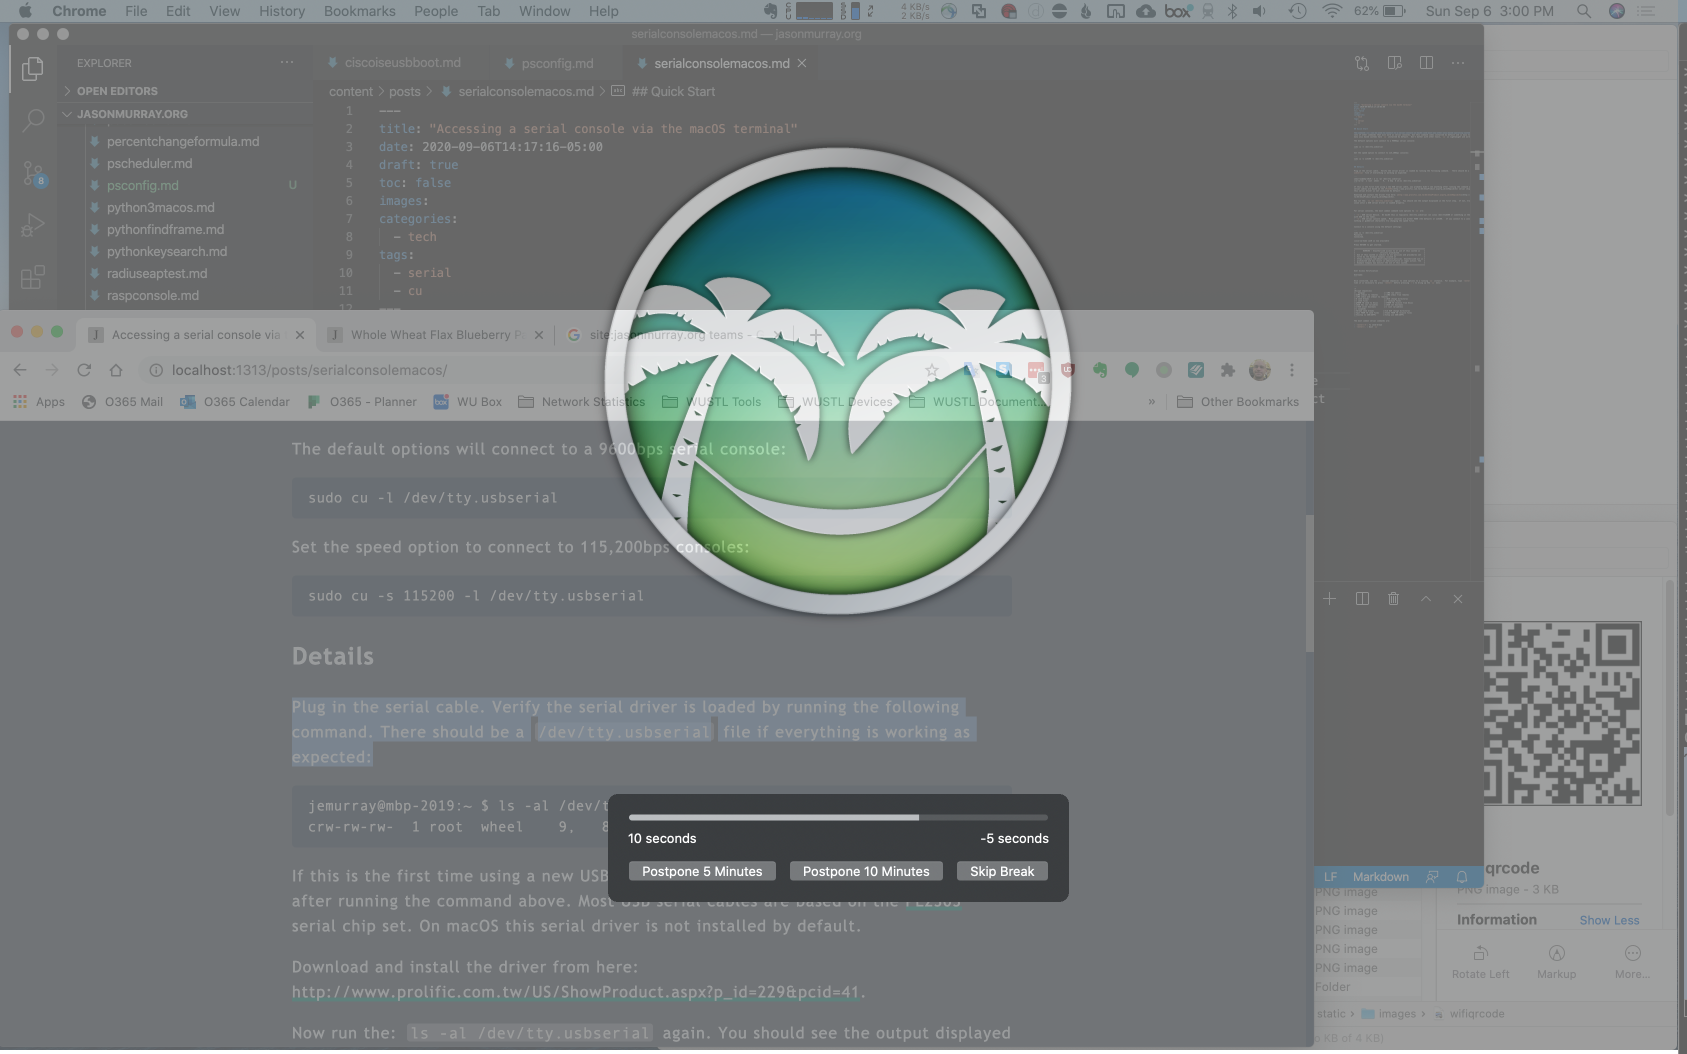Open markdown preview to the side
The image size is (1687, 1054).
coord(1394,63)
